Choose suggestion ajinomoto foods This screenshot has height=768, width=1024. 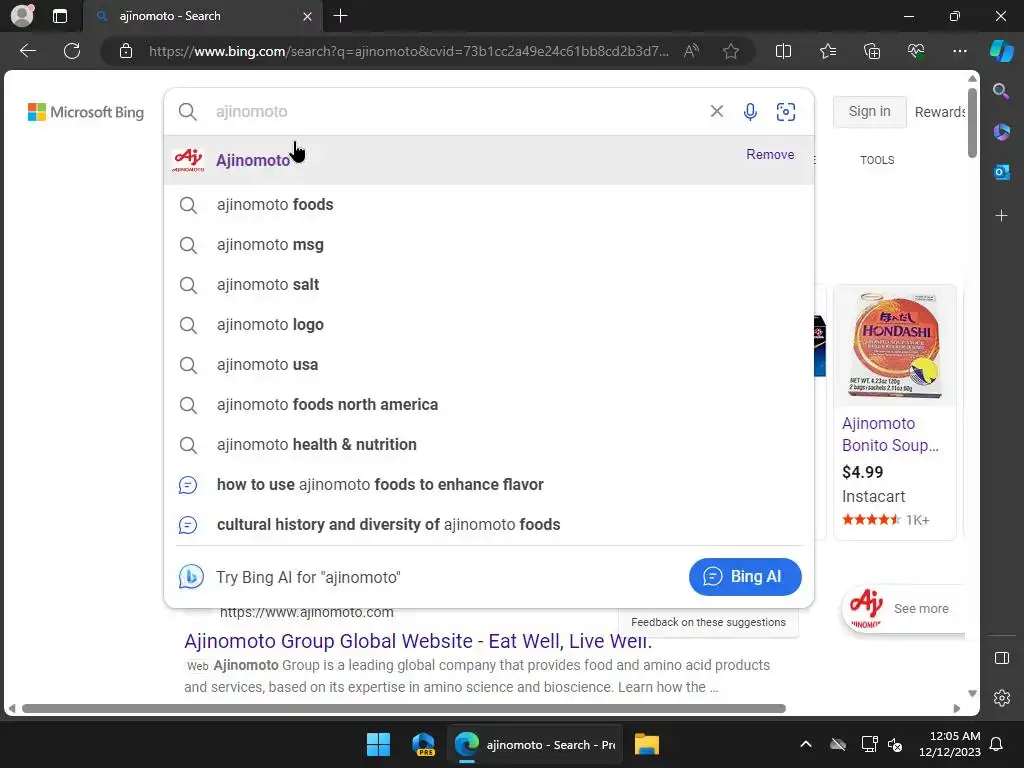(488, 204)
